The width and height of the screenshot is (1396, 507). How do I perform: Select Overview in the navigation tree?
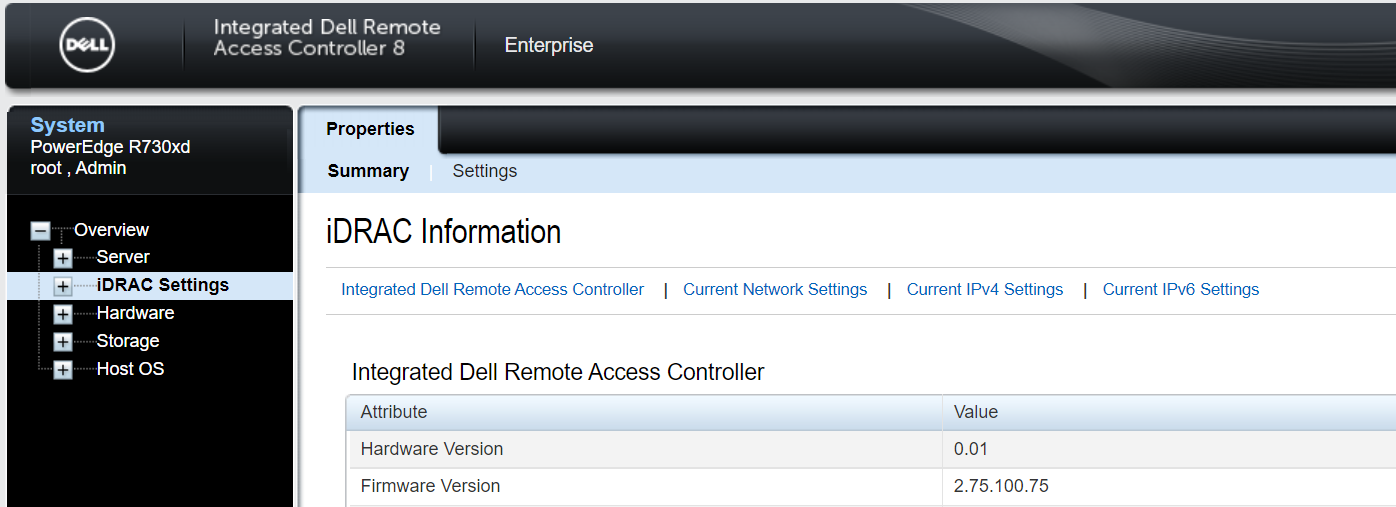pyautogui.click(x=111, y=230)
